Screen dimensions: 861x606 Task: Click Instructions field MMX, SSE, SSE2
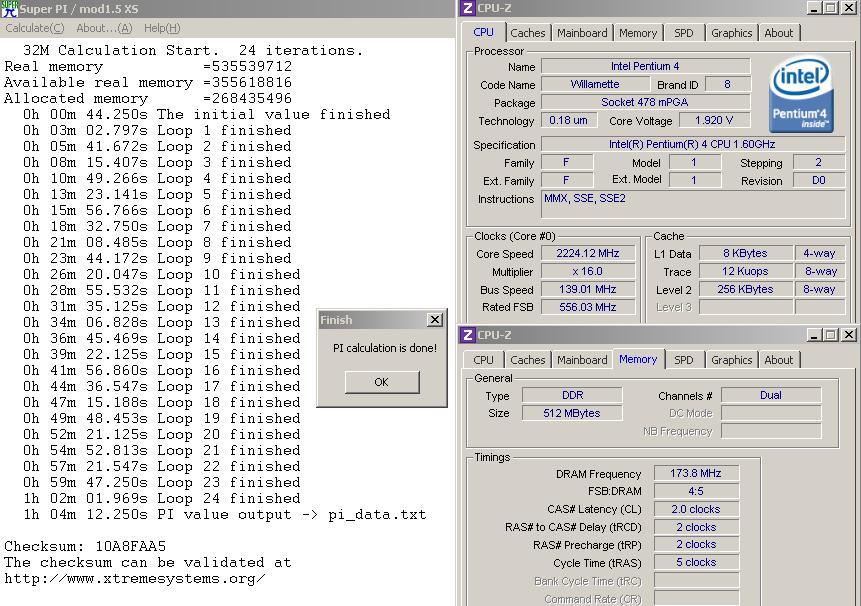click(693, 205)
